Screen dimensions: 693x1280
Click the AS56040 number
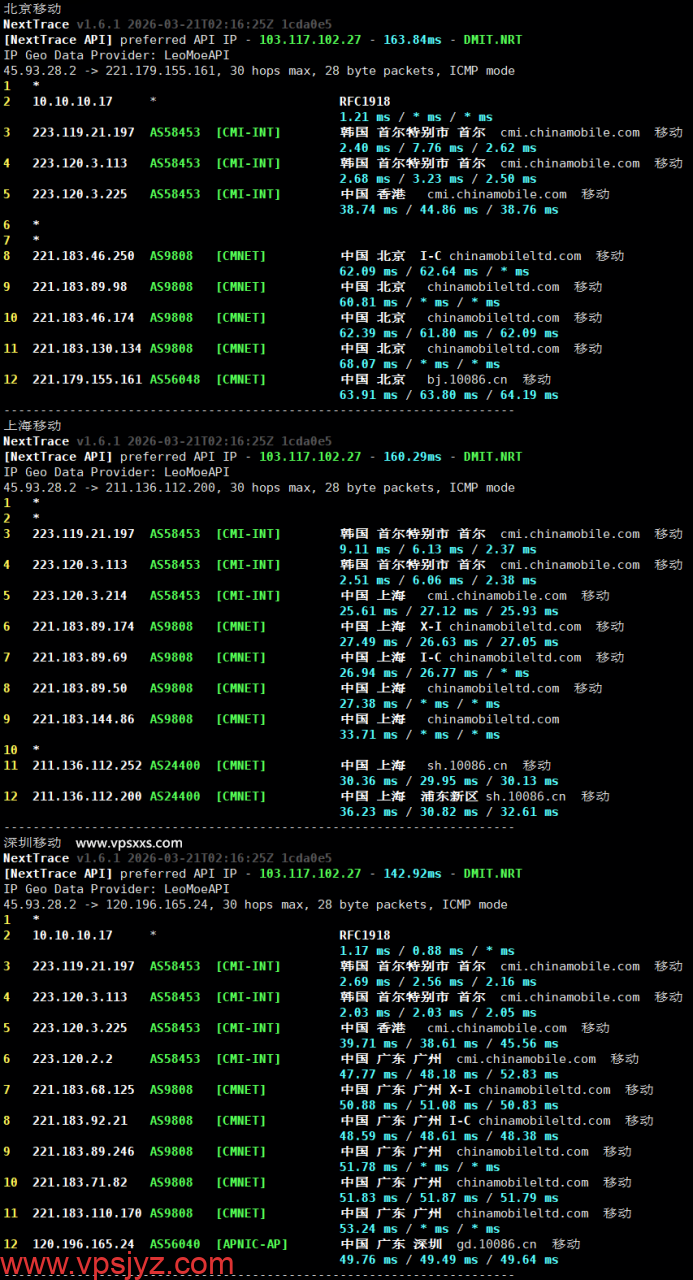175,1245
